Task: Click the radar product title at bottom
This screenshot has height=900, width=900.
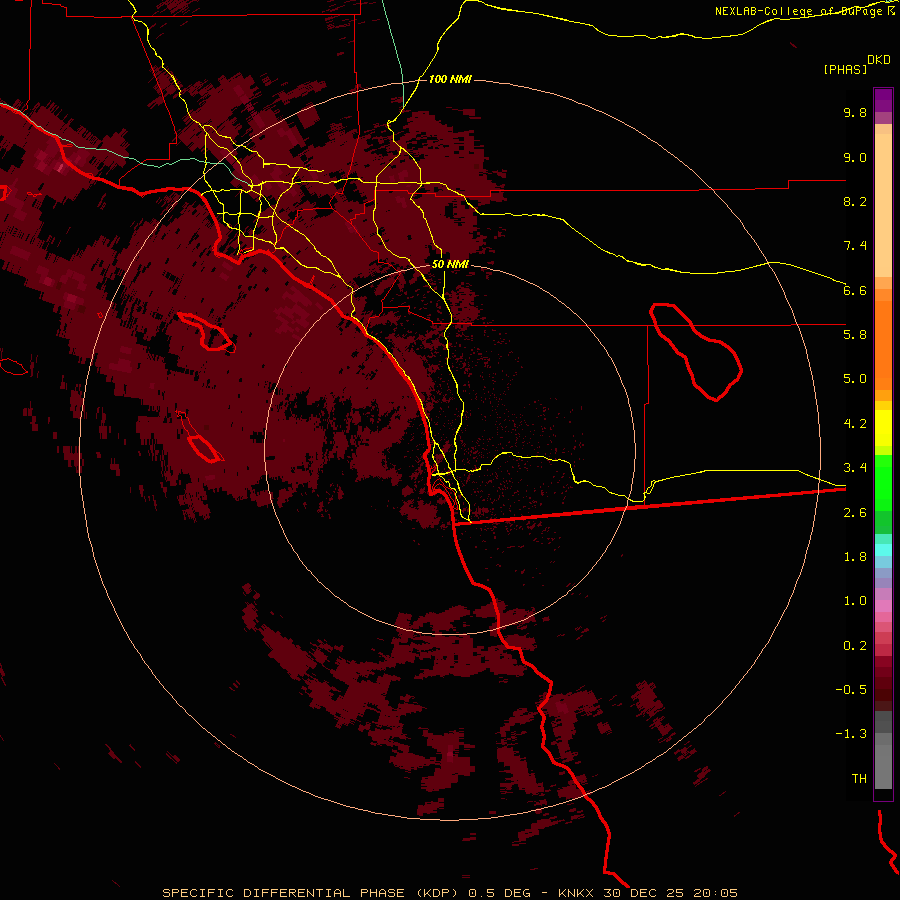Action: (449, 893)
